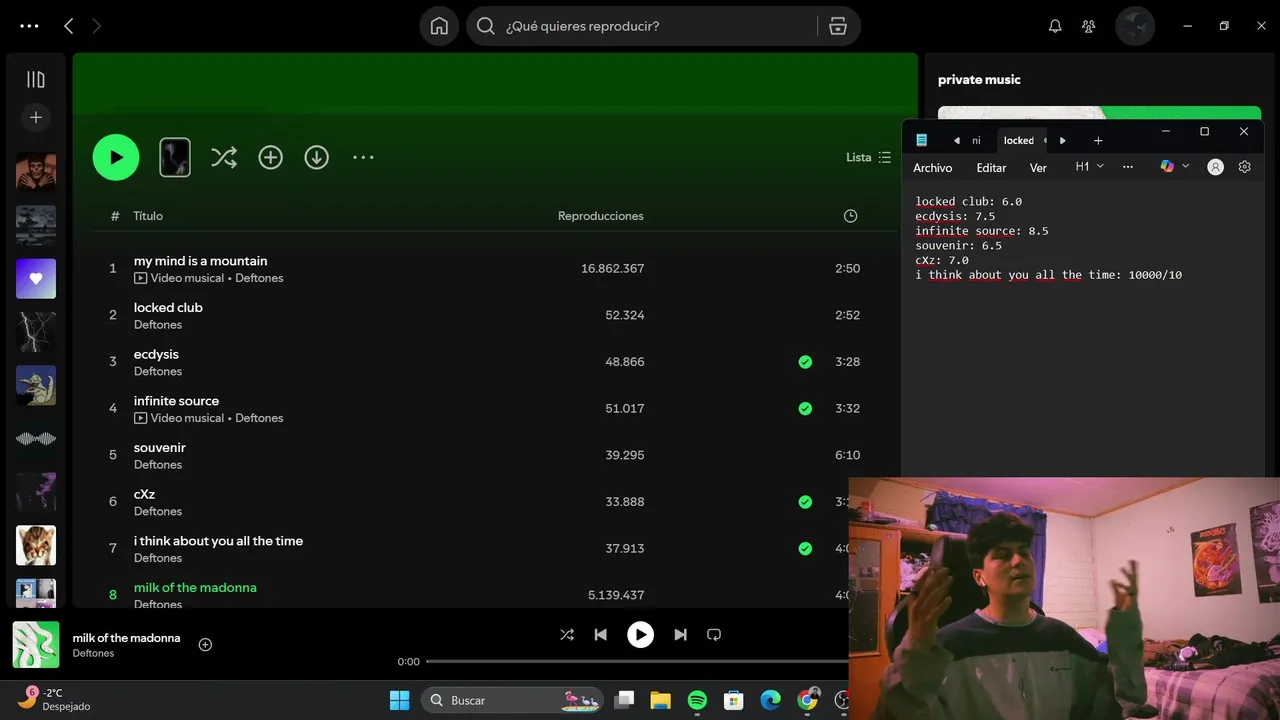Image resolution: width=1280 pixels, height=720 pixels.
Task: Expand Your Library sidebar icon
Action: [x=36, y=79]
